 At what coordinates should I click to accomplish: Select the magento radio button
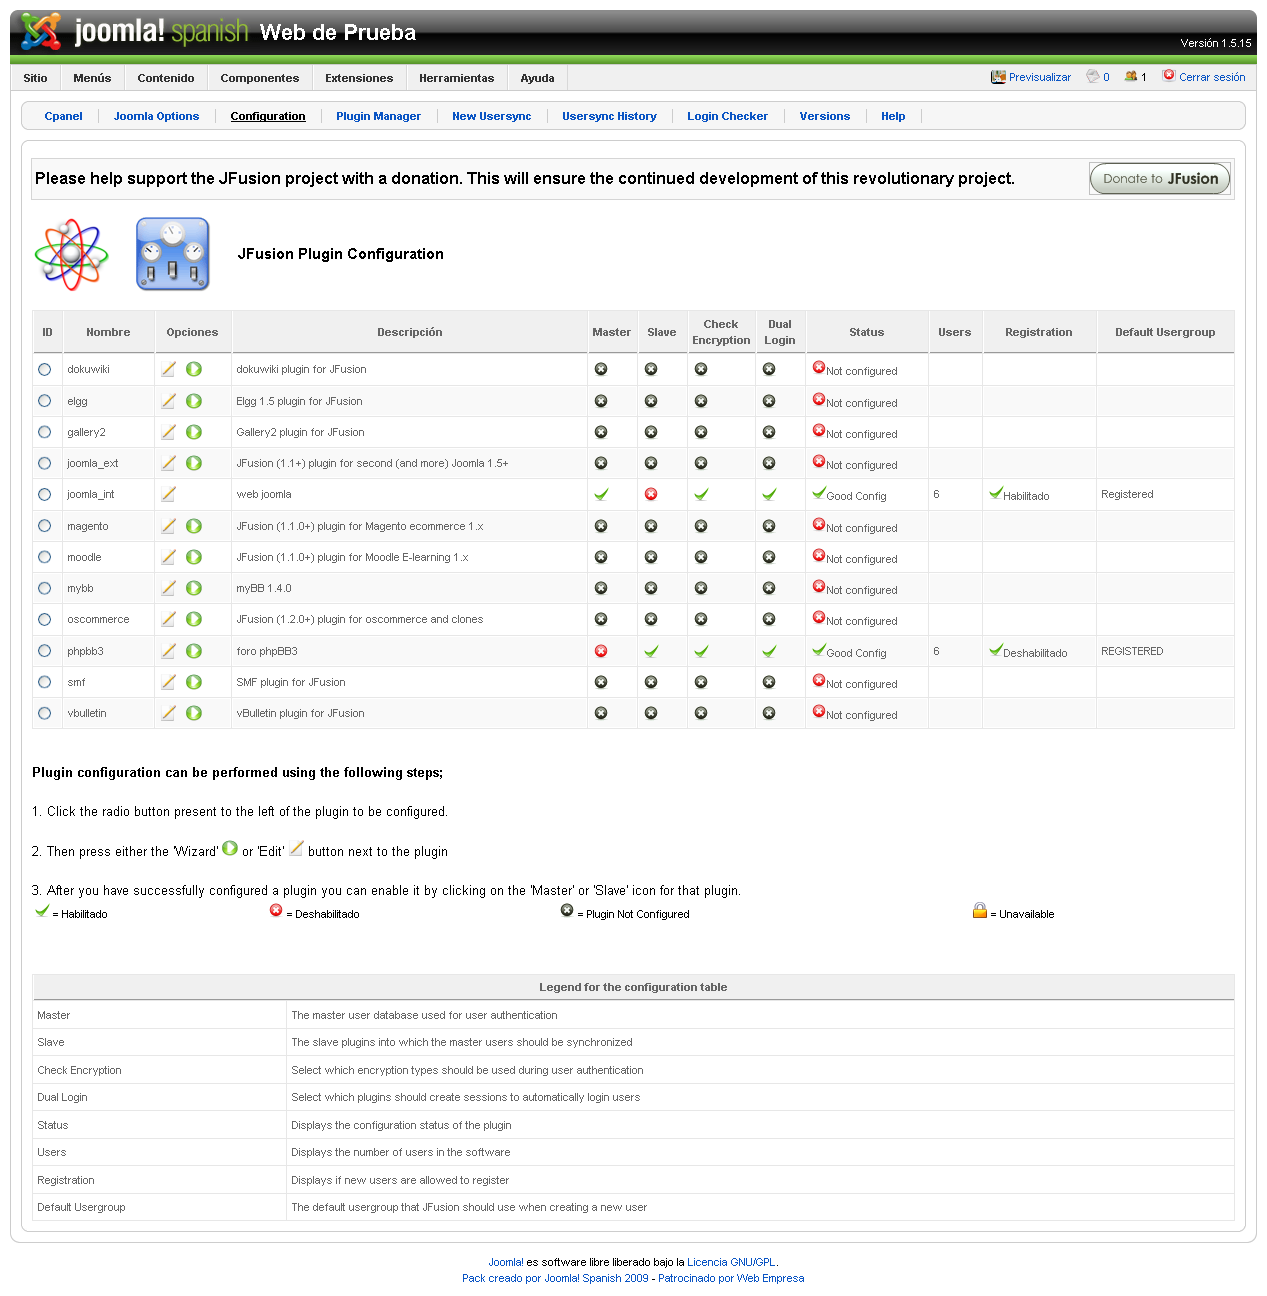pos(44,526)
